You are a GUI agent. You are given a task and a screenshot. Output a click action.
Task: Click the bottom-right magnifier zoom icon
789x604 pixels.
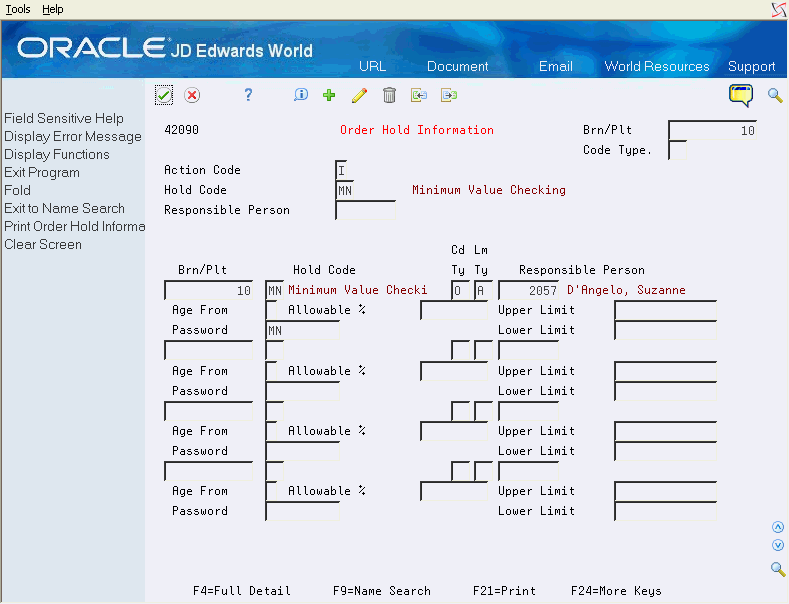[778, 569]
